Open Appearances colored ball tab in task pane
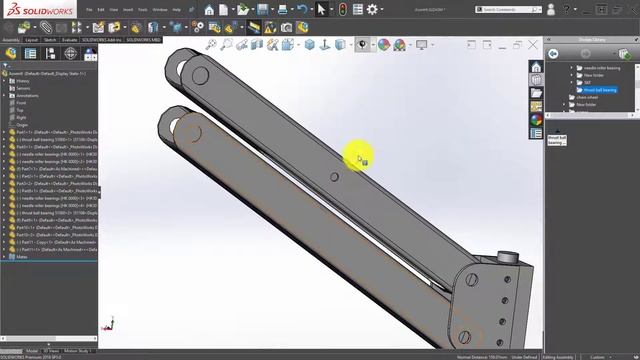Screen dimensions: 640x360 pos(536,120)
